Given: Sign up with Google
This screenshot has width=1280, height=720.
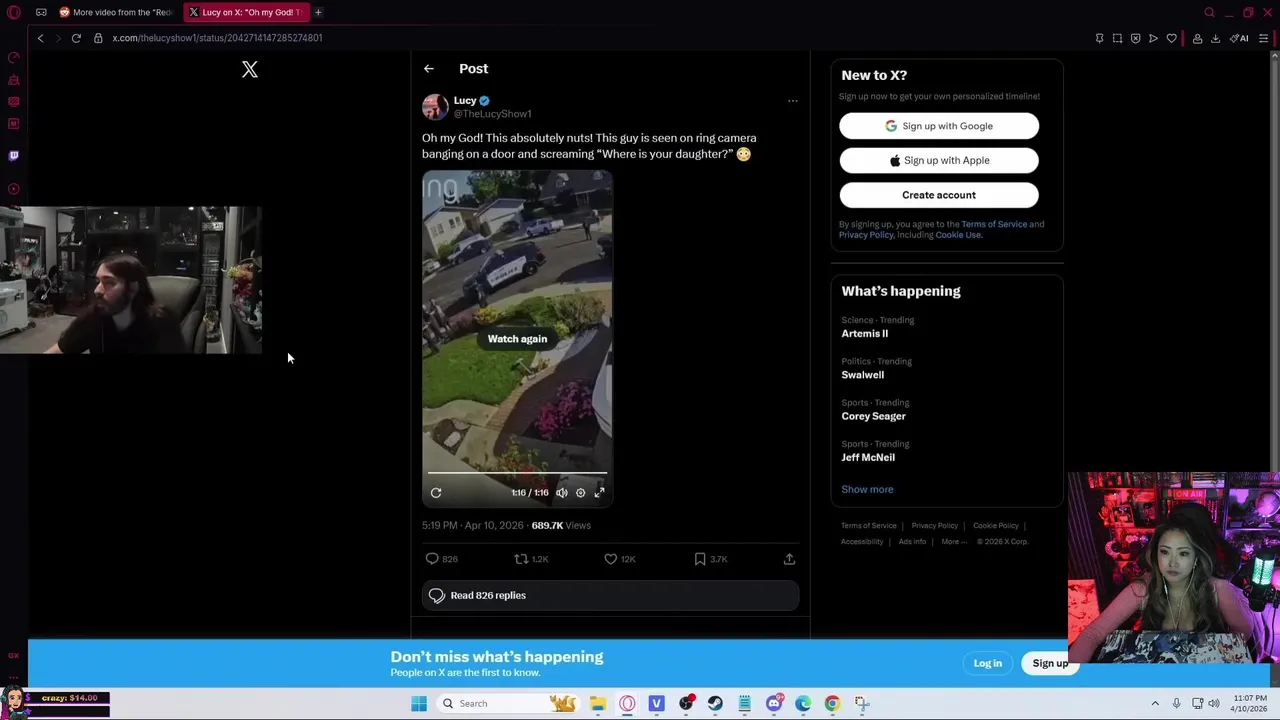Looking at the screenshot, I should tap(939, 126).
